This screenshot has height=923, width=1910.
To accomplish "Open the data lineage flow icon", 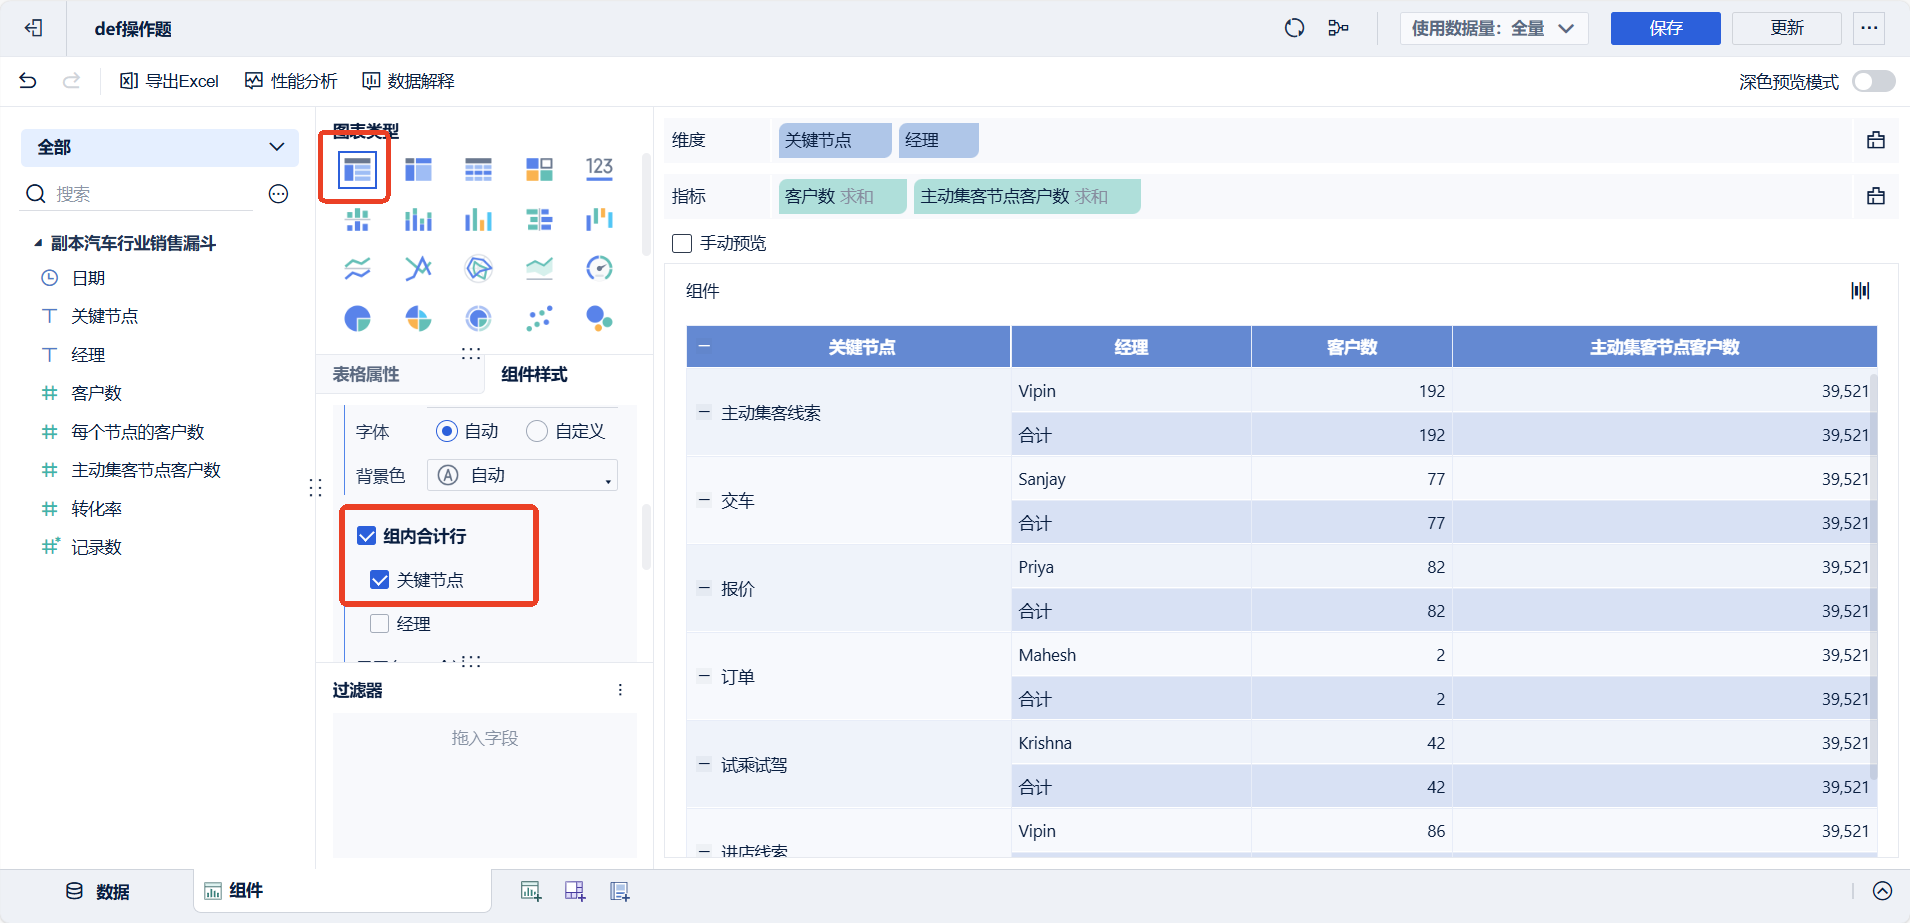I will pyautogui.click(x=1338, y=28).
